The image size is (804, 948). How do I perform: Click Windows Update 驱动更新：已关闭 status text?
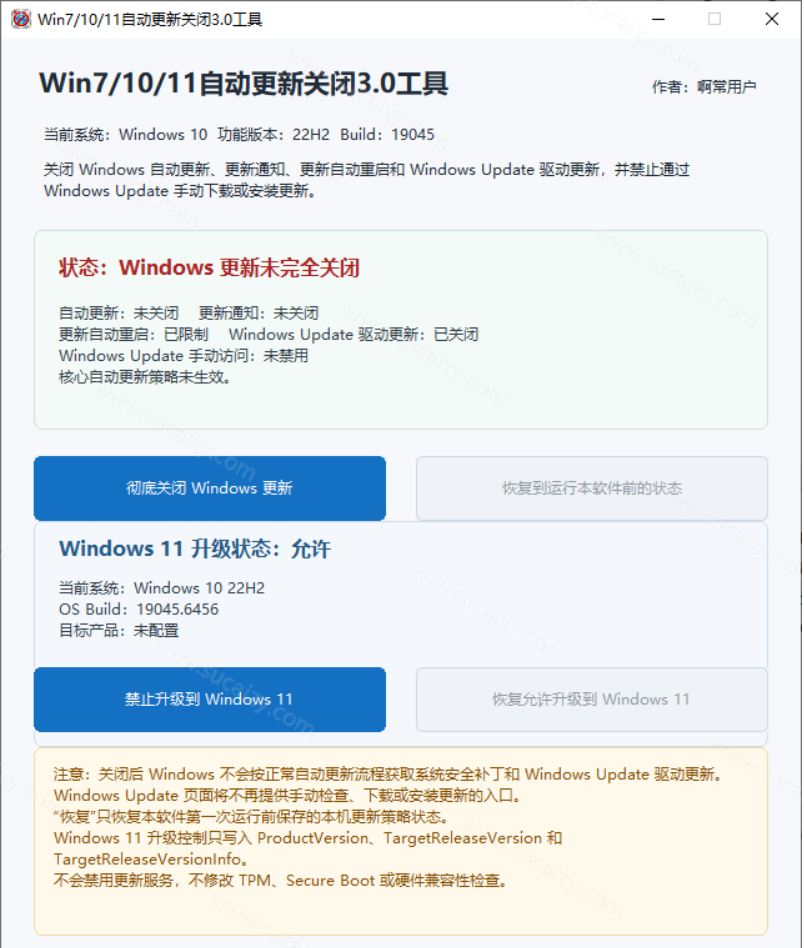354,334
